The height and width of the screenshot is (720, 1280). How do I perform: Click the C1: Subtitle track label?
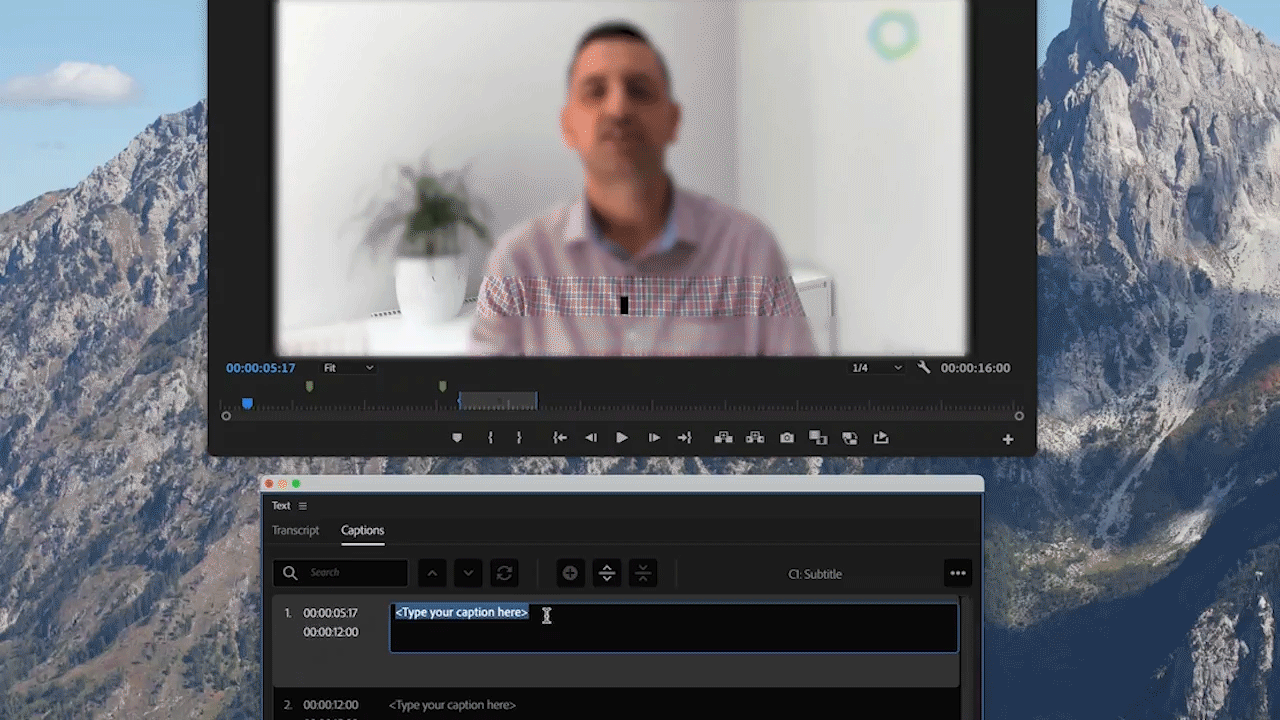coord(815,574)
